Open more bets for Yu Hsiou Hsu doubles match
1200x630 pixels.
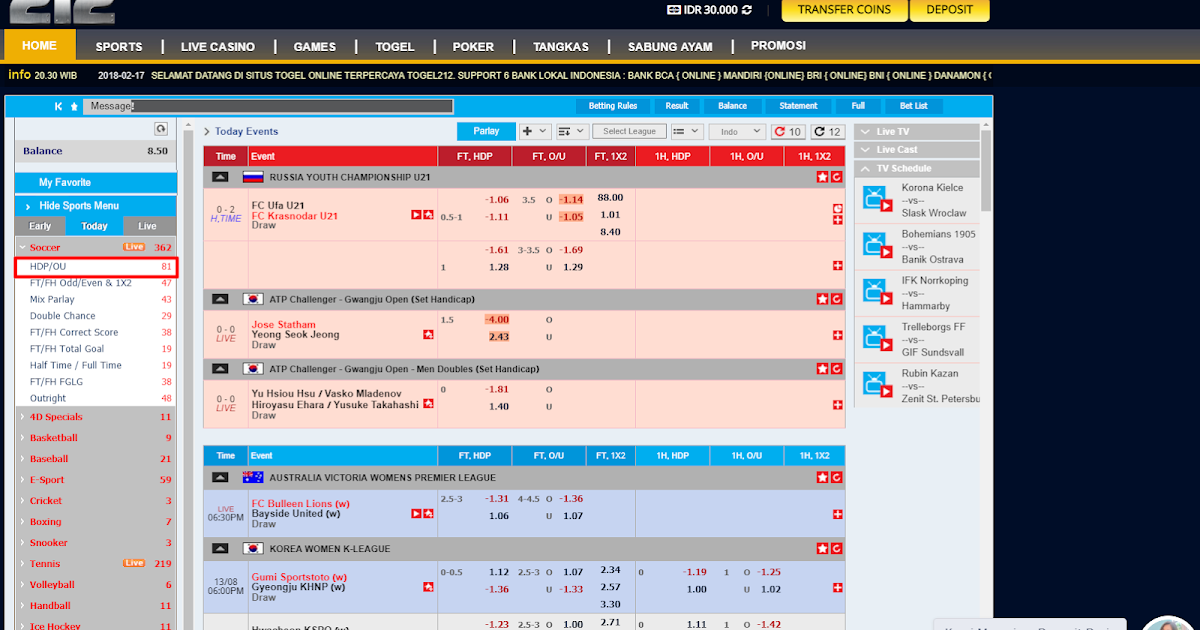coord(837,405)
